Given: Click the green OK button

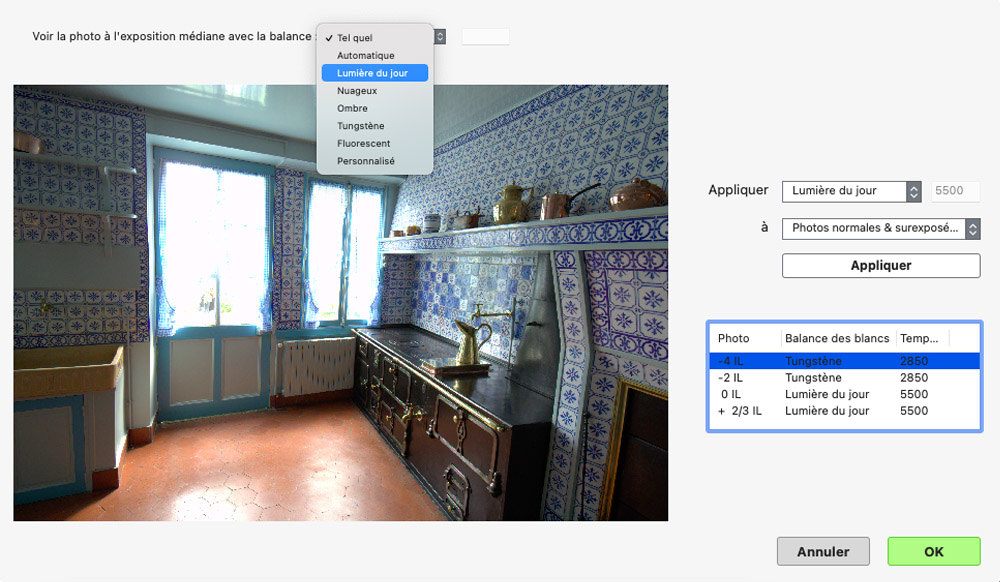Looking at the screenshot, I should [933, 551].
